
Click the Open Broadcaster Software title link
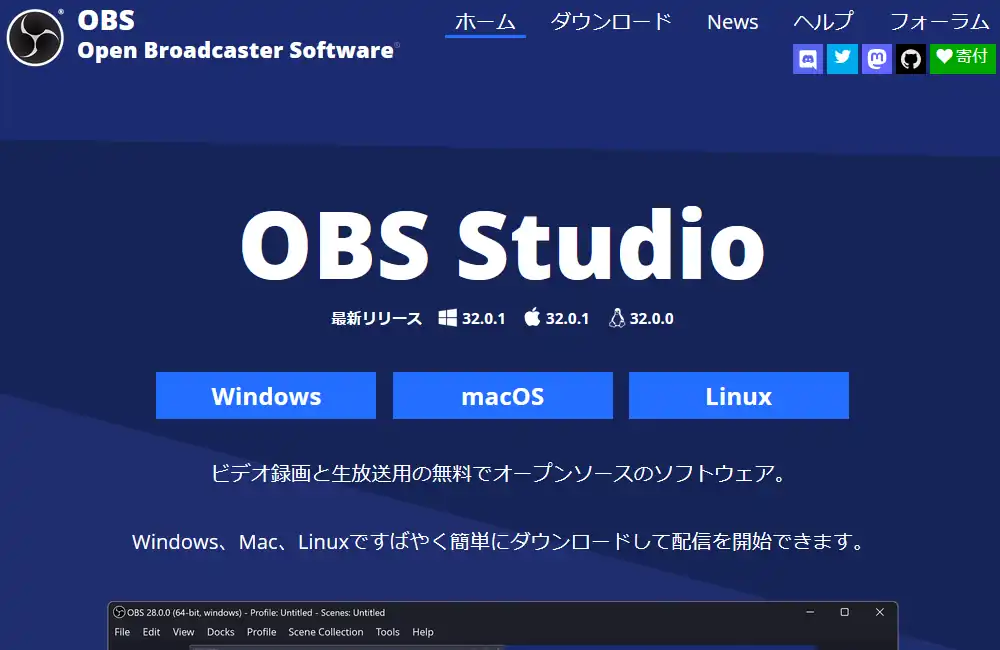coord(236,50)
